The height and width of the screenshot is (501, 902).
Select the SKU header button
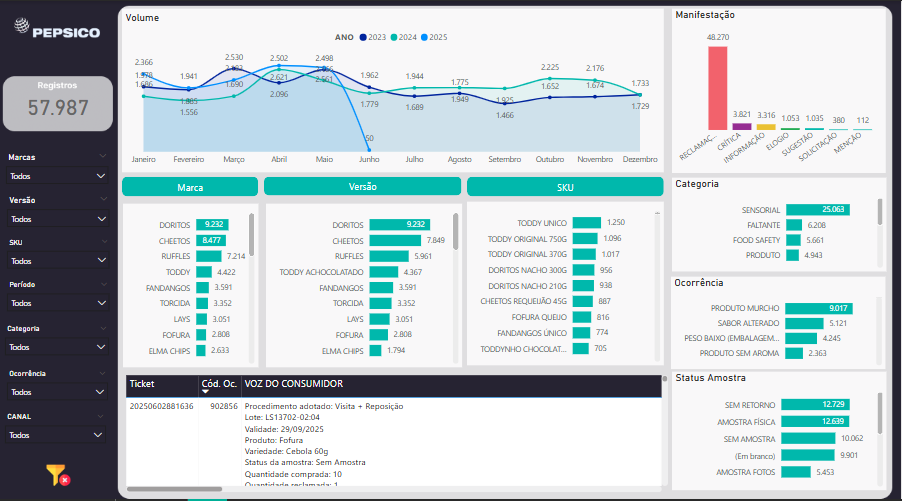tap(565, 187)
